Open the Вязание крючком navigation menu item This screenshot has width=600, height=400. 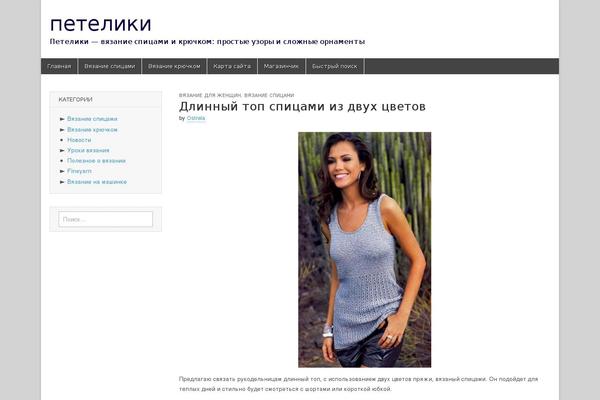pyautogui.click(x=174, y=66)
